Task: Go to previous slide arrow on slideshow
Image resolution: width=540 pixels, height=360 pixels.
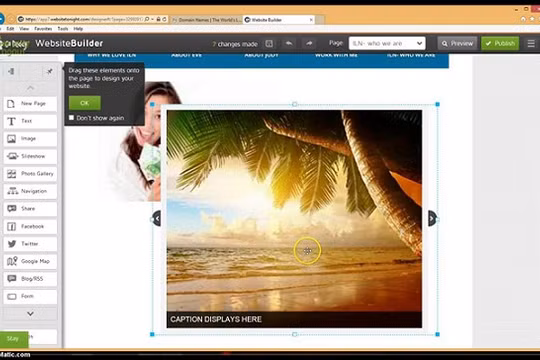Action: pos(157,218)
